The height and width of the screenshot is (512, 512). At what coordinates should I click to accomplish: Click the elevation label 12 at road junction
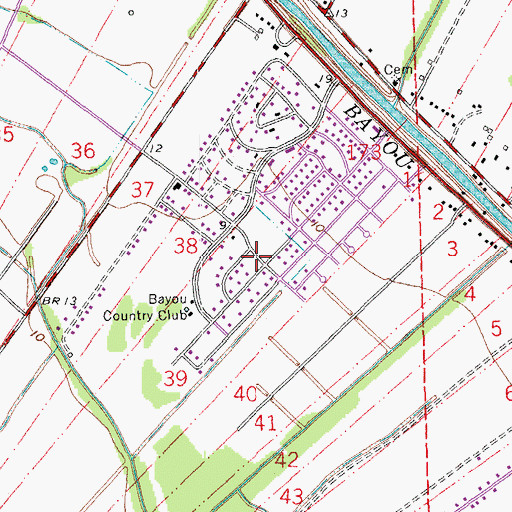pos(155,148)
